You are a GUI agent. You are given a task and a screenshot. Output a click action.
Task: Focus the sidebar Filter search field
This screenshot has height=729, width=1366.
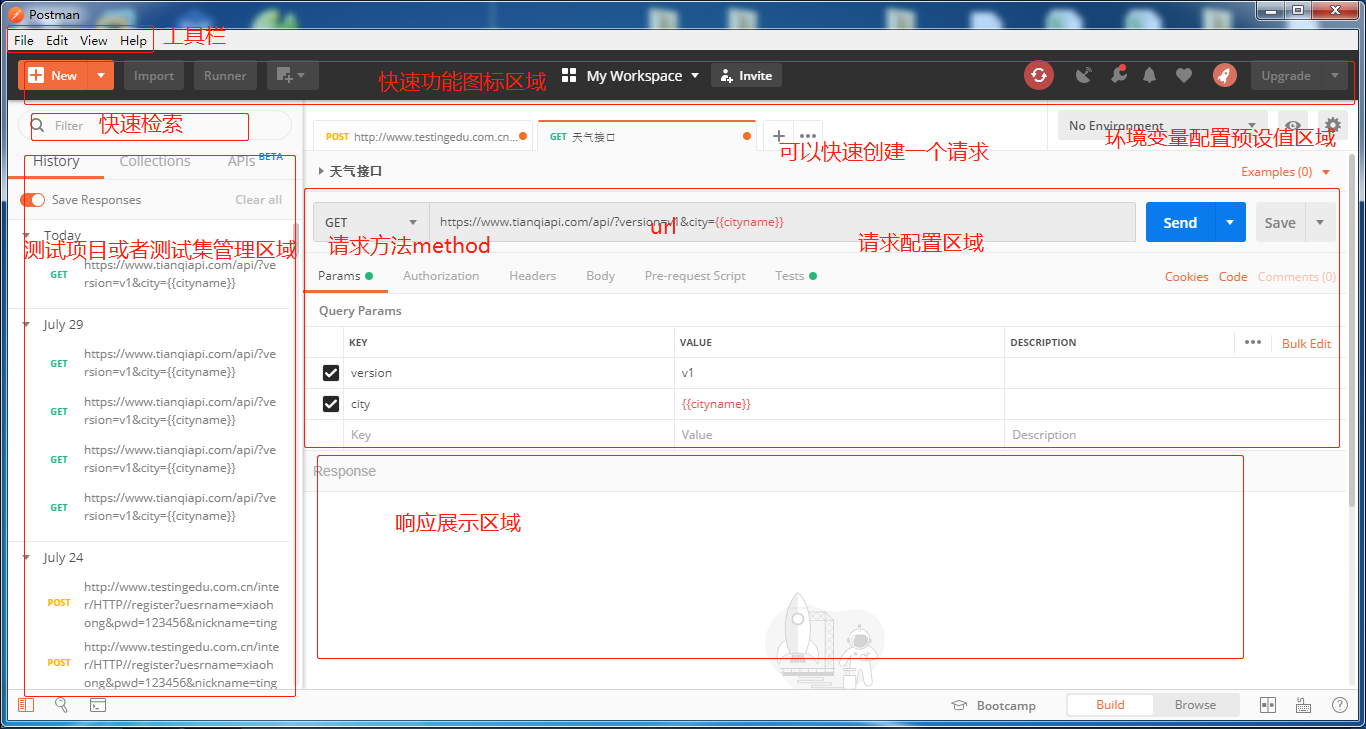(x=156, y=125)
